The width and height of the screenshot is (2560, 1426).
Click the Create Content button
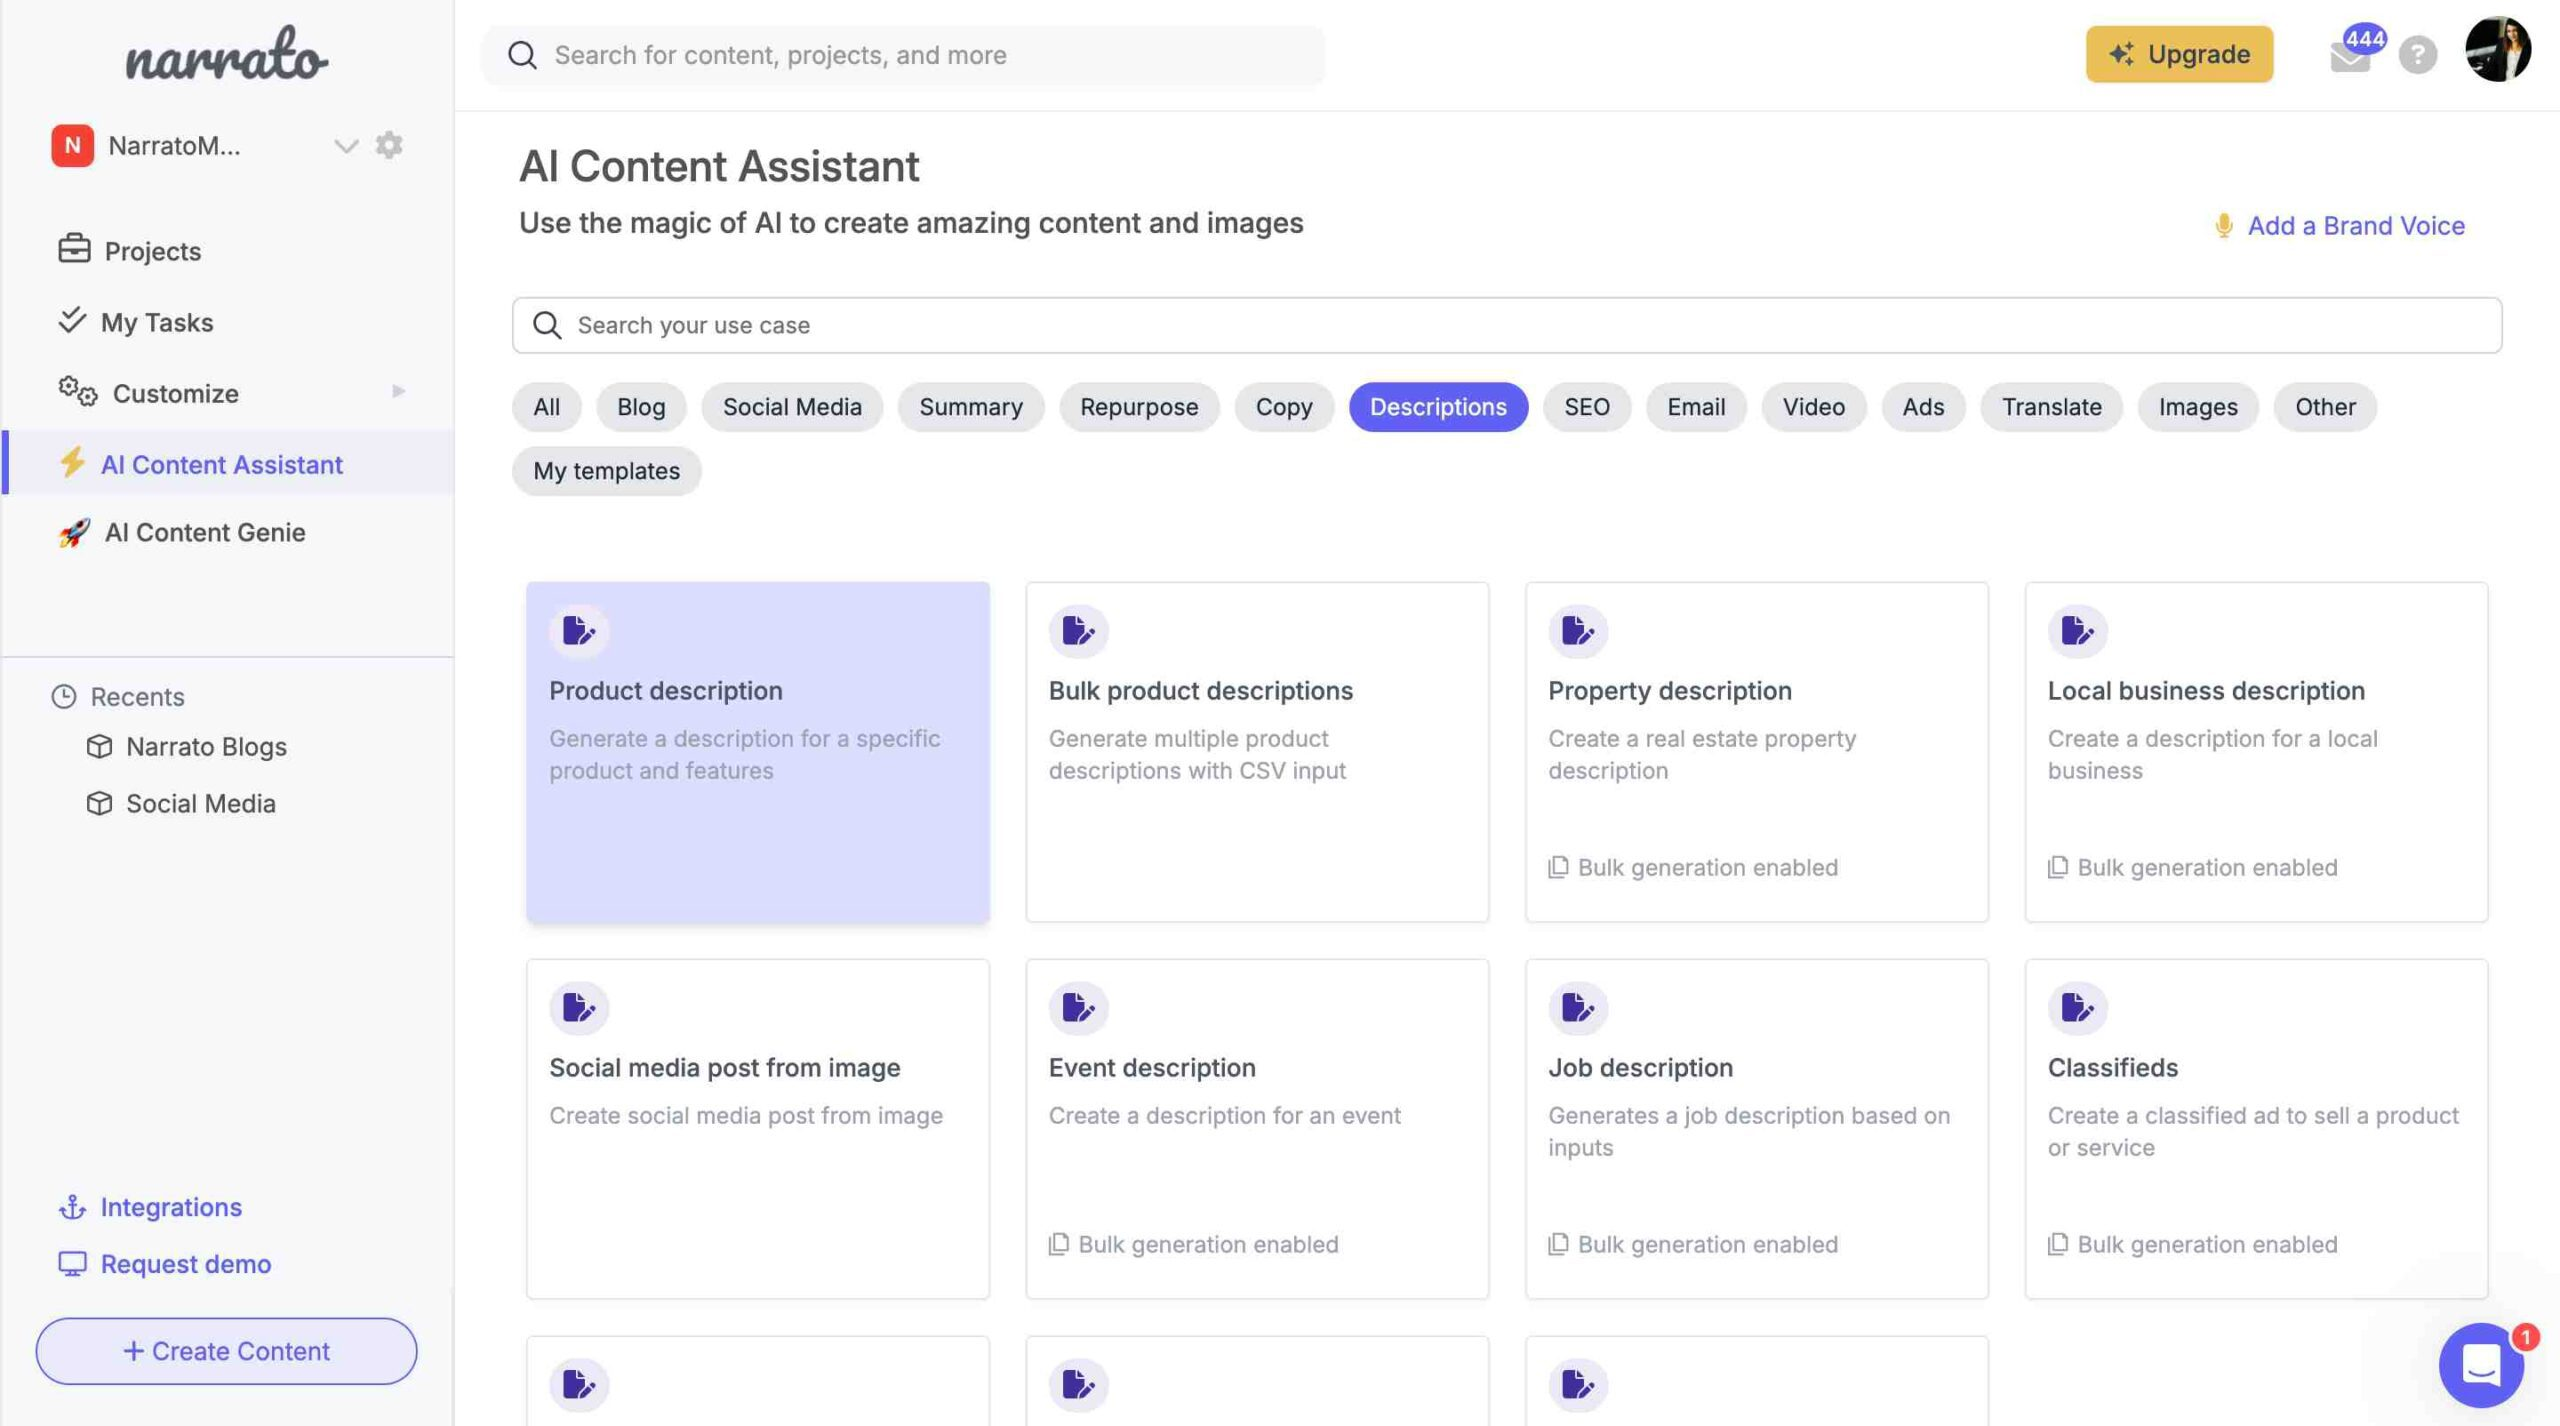tap(227, 1350)
